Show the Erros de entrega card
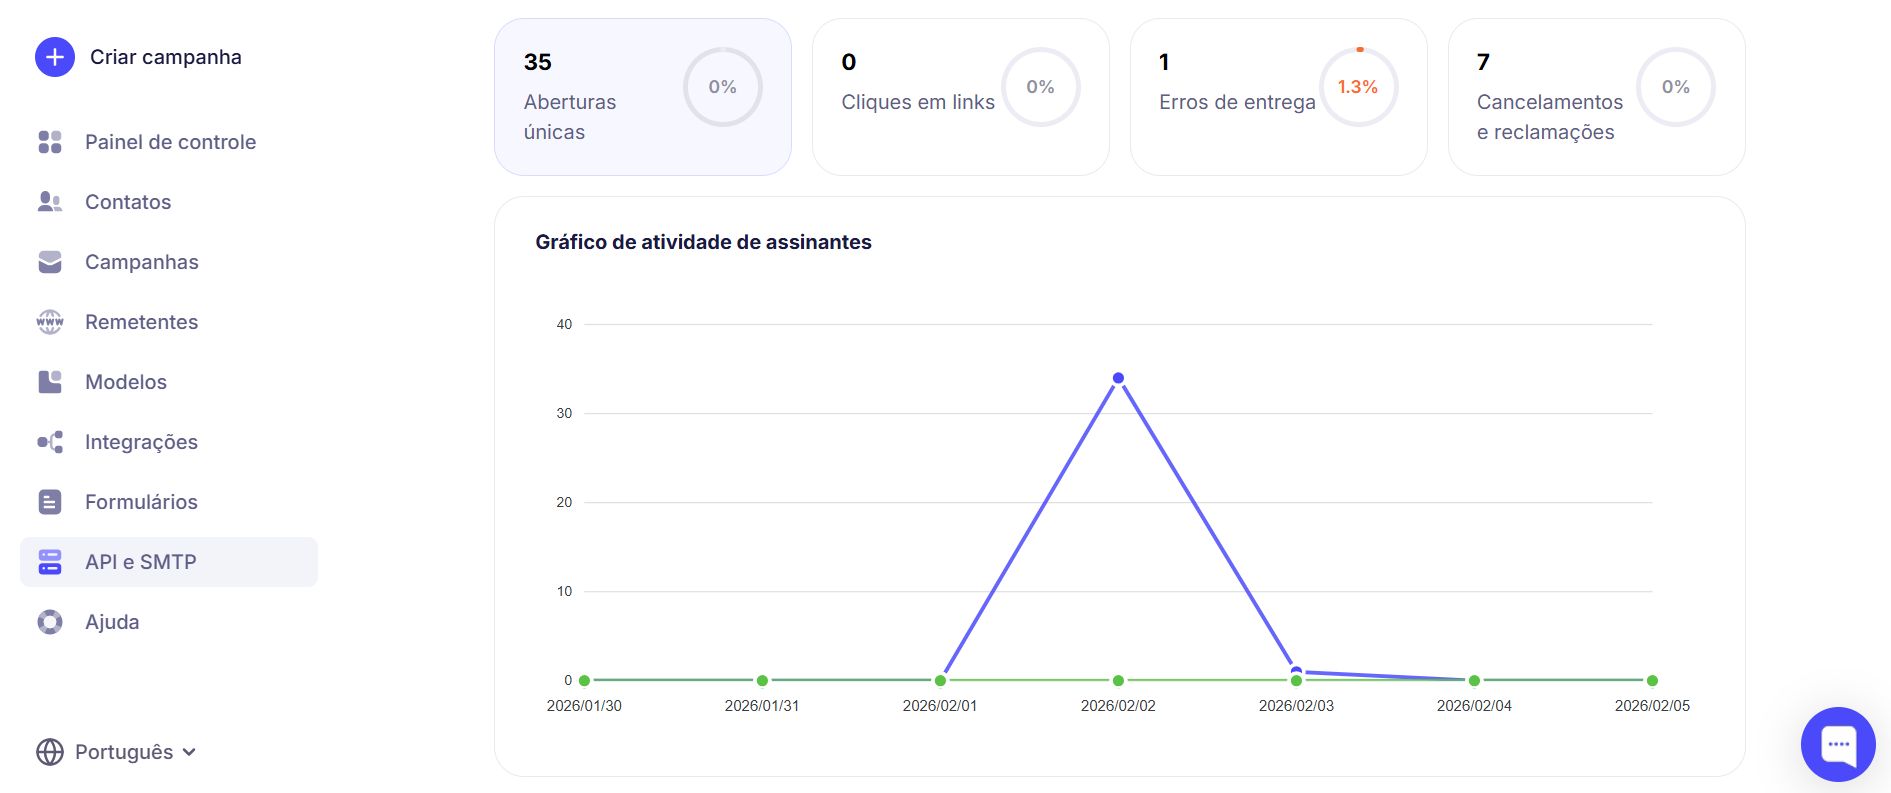Viewport: 1891px width, 793px height. [1278, 97]
